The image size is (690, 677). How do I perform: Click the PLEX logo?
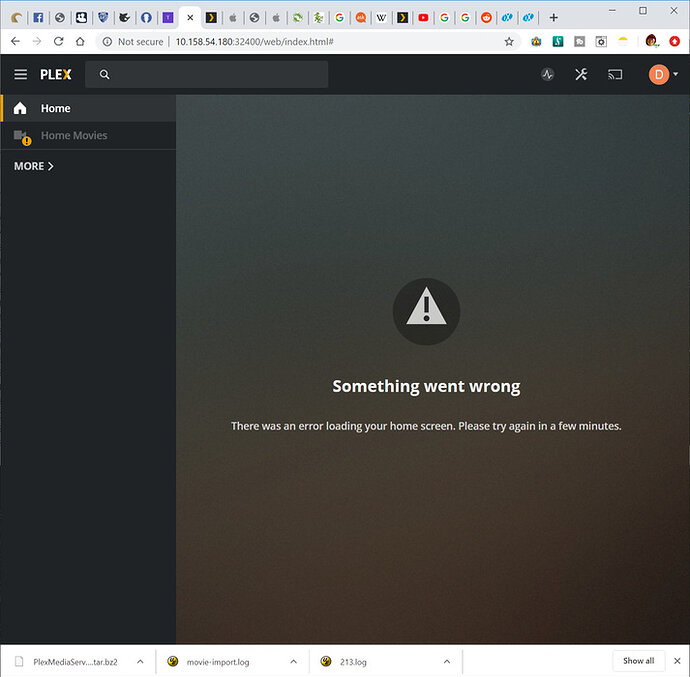[x=55, y=74]
